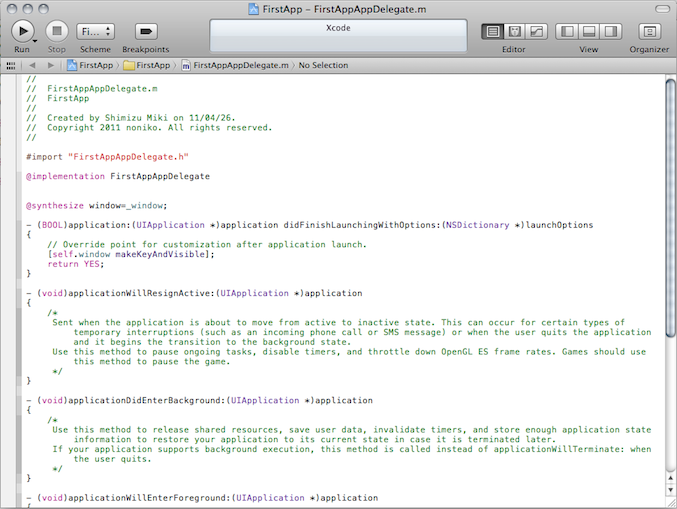Screen dimensions: 677x509
Task: Open the No Selection symbol breadcrumb
Action: 323,65
